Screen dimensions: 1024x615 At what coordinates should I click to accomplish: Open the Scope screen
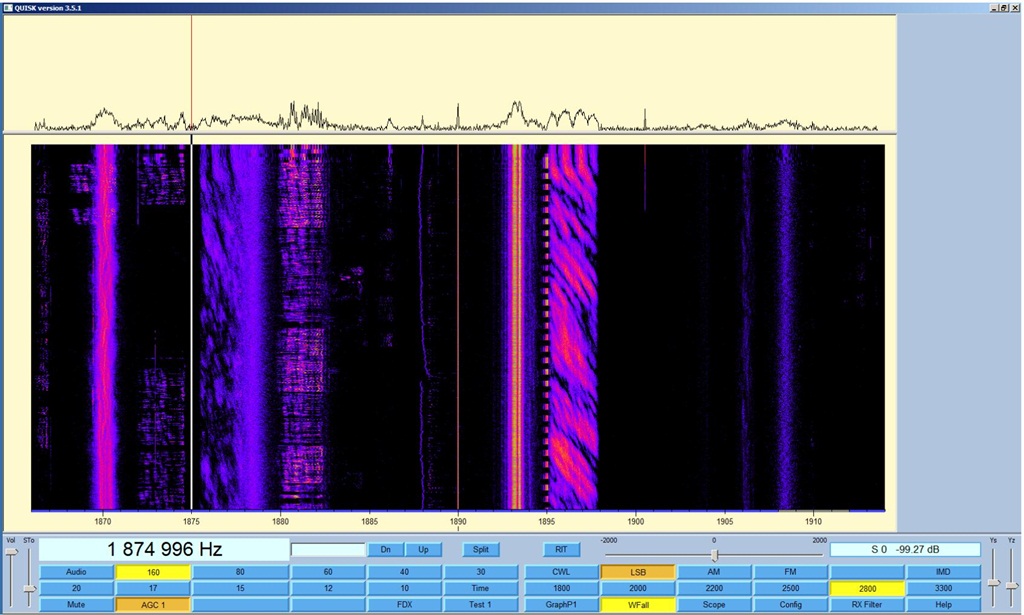(x=714, y=605)
